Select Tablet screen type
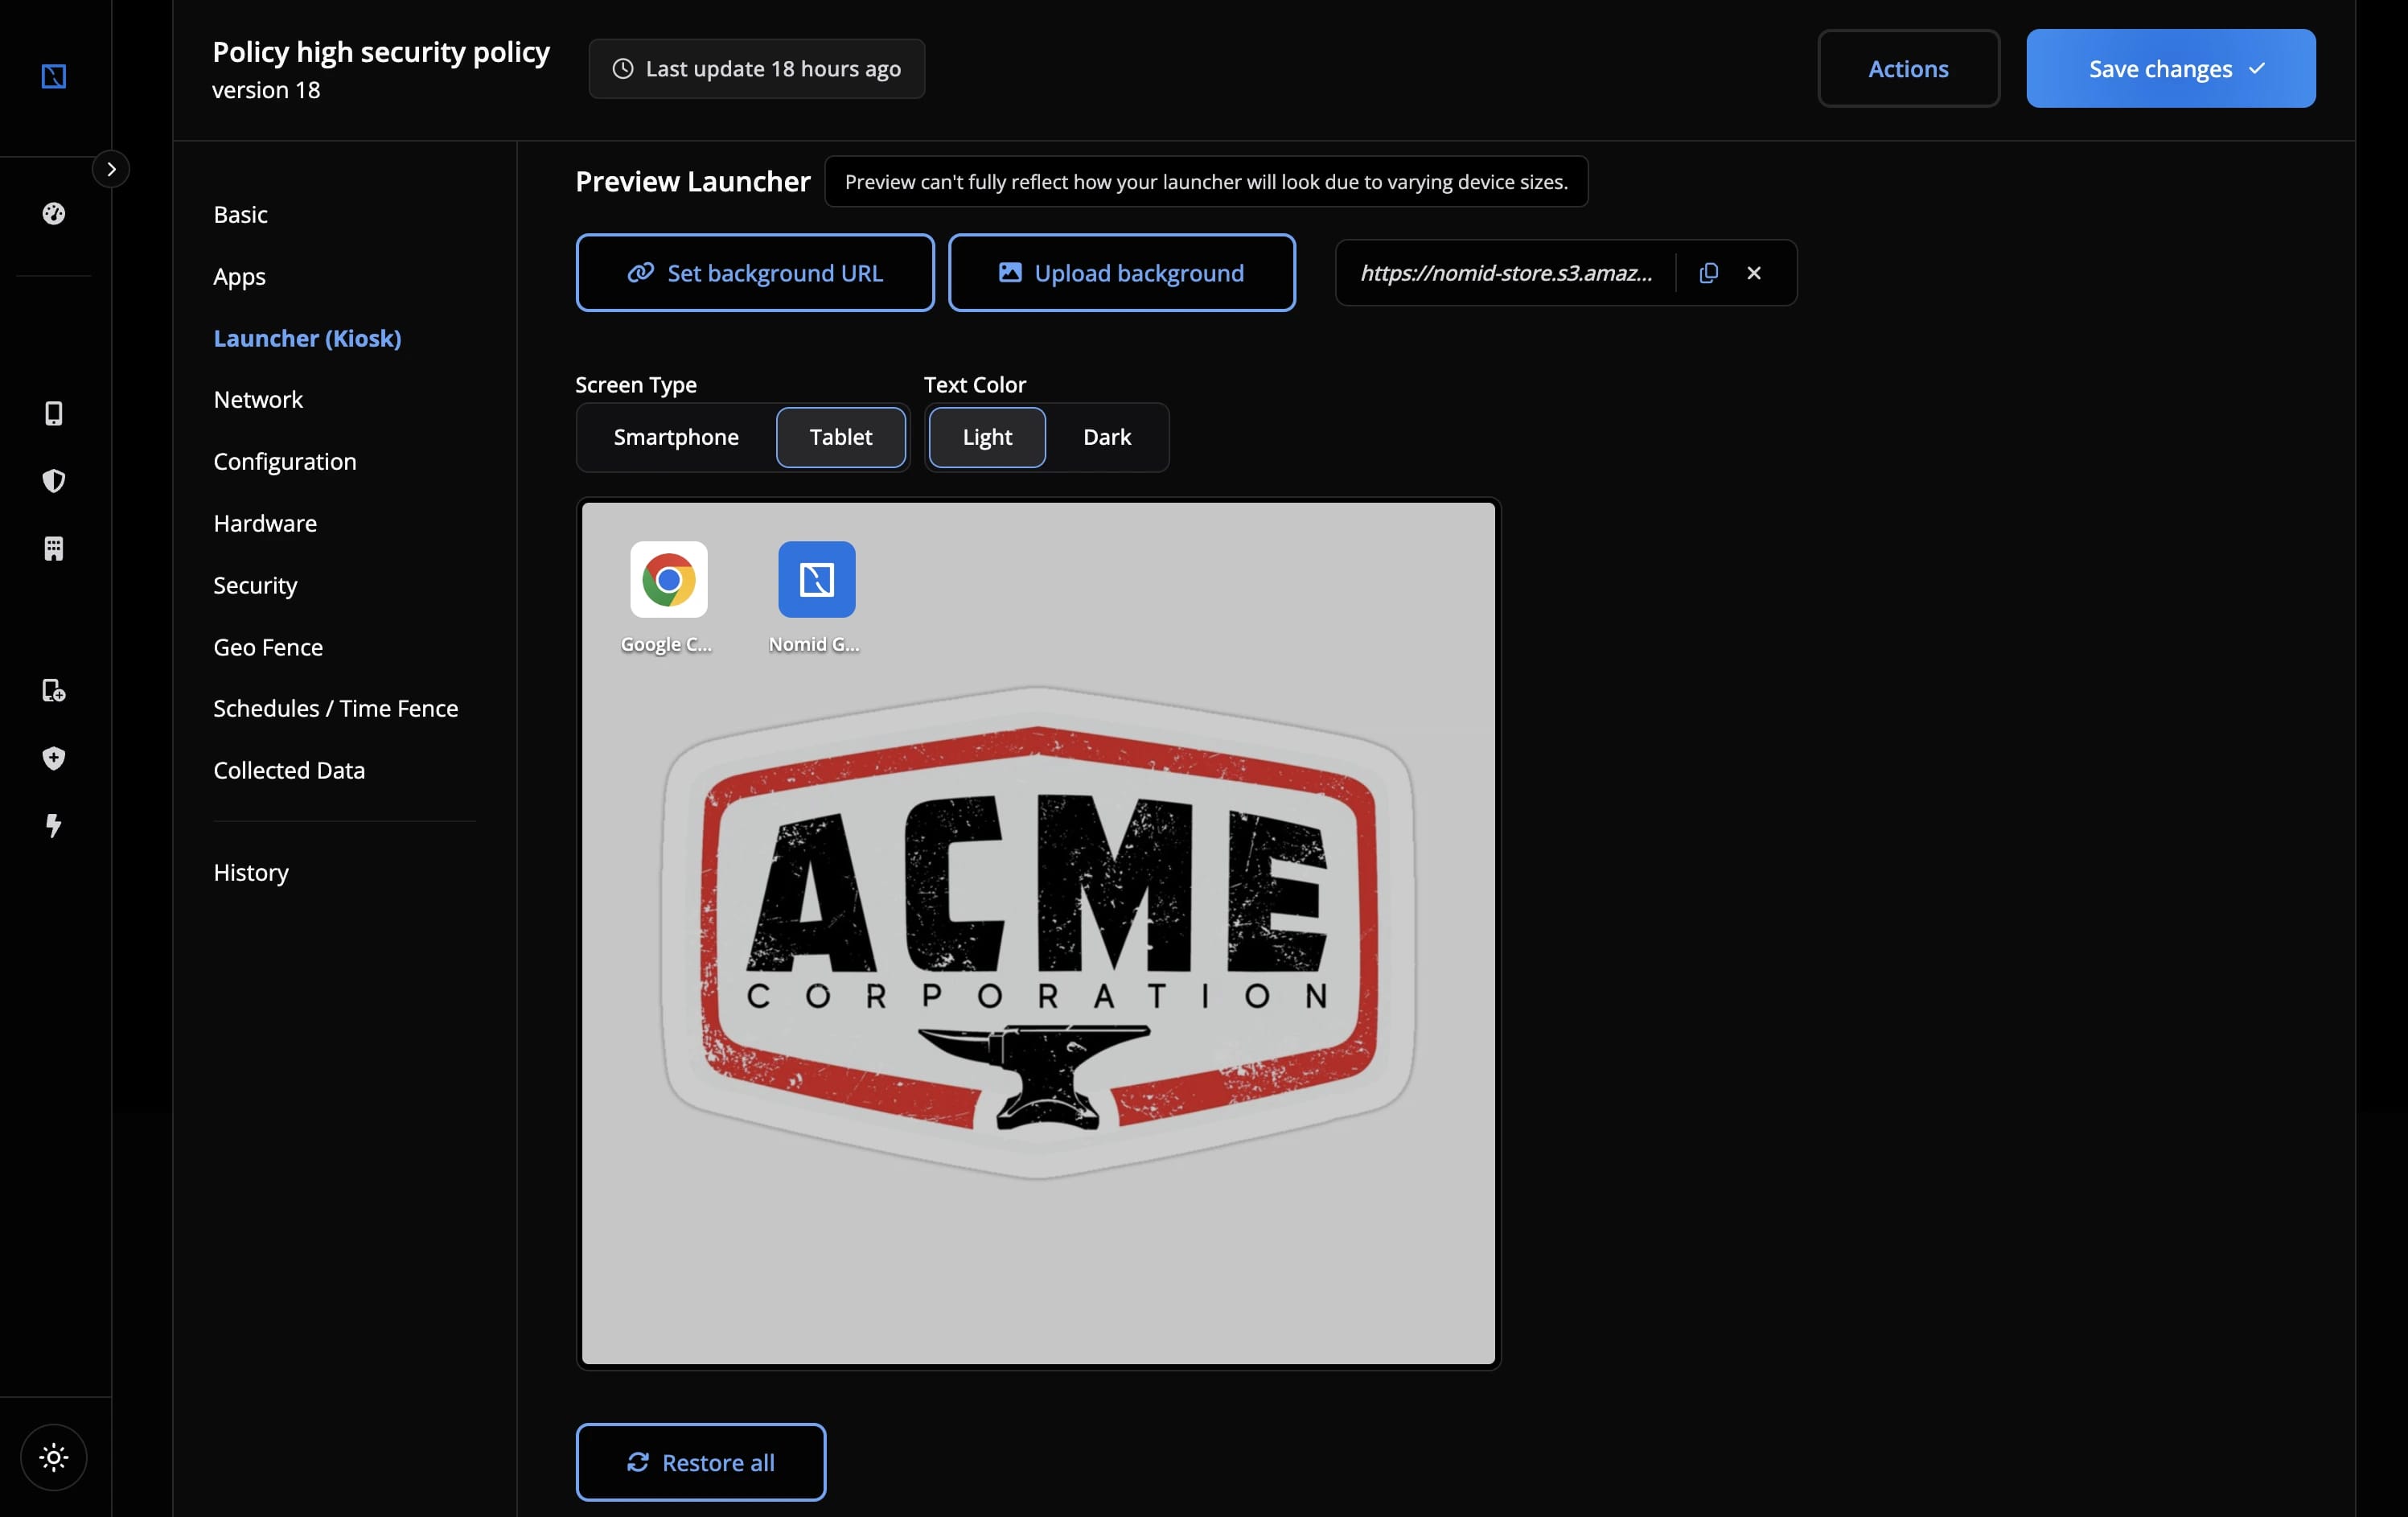This screenshot has width=2408, height=1517. click(x=840, y=437)
